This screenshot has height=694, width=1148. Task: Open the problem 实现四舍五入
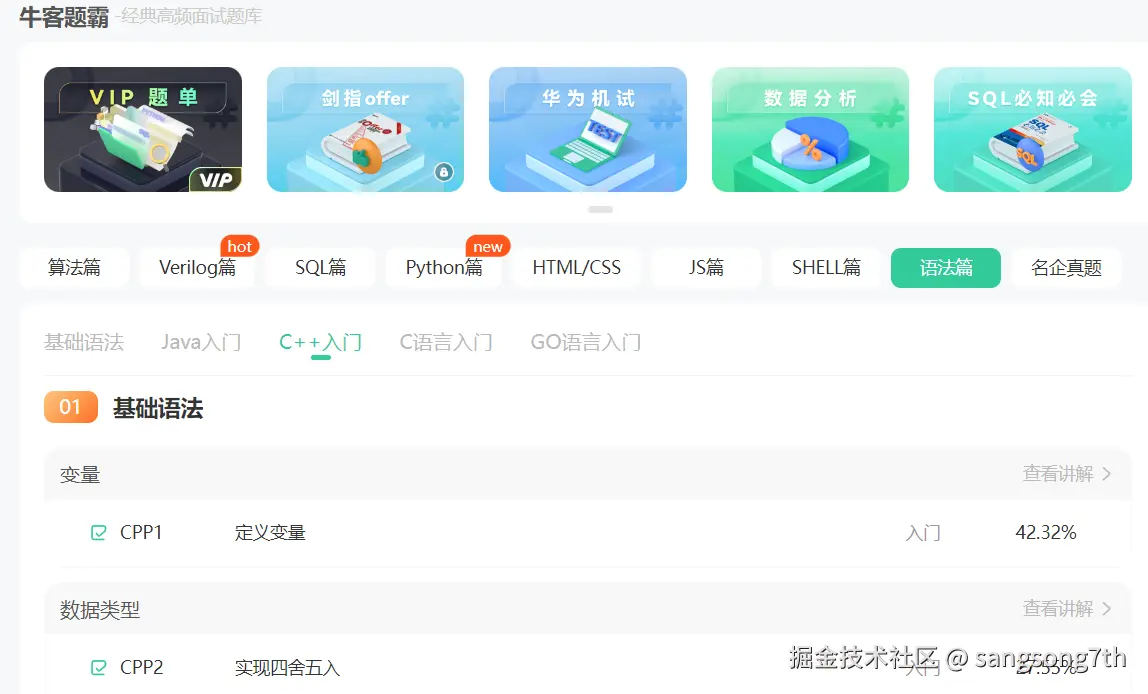[x=287, y=668]
